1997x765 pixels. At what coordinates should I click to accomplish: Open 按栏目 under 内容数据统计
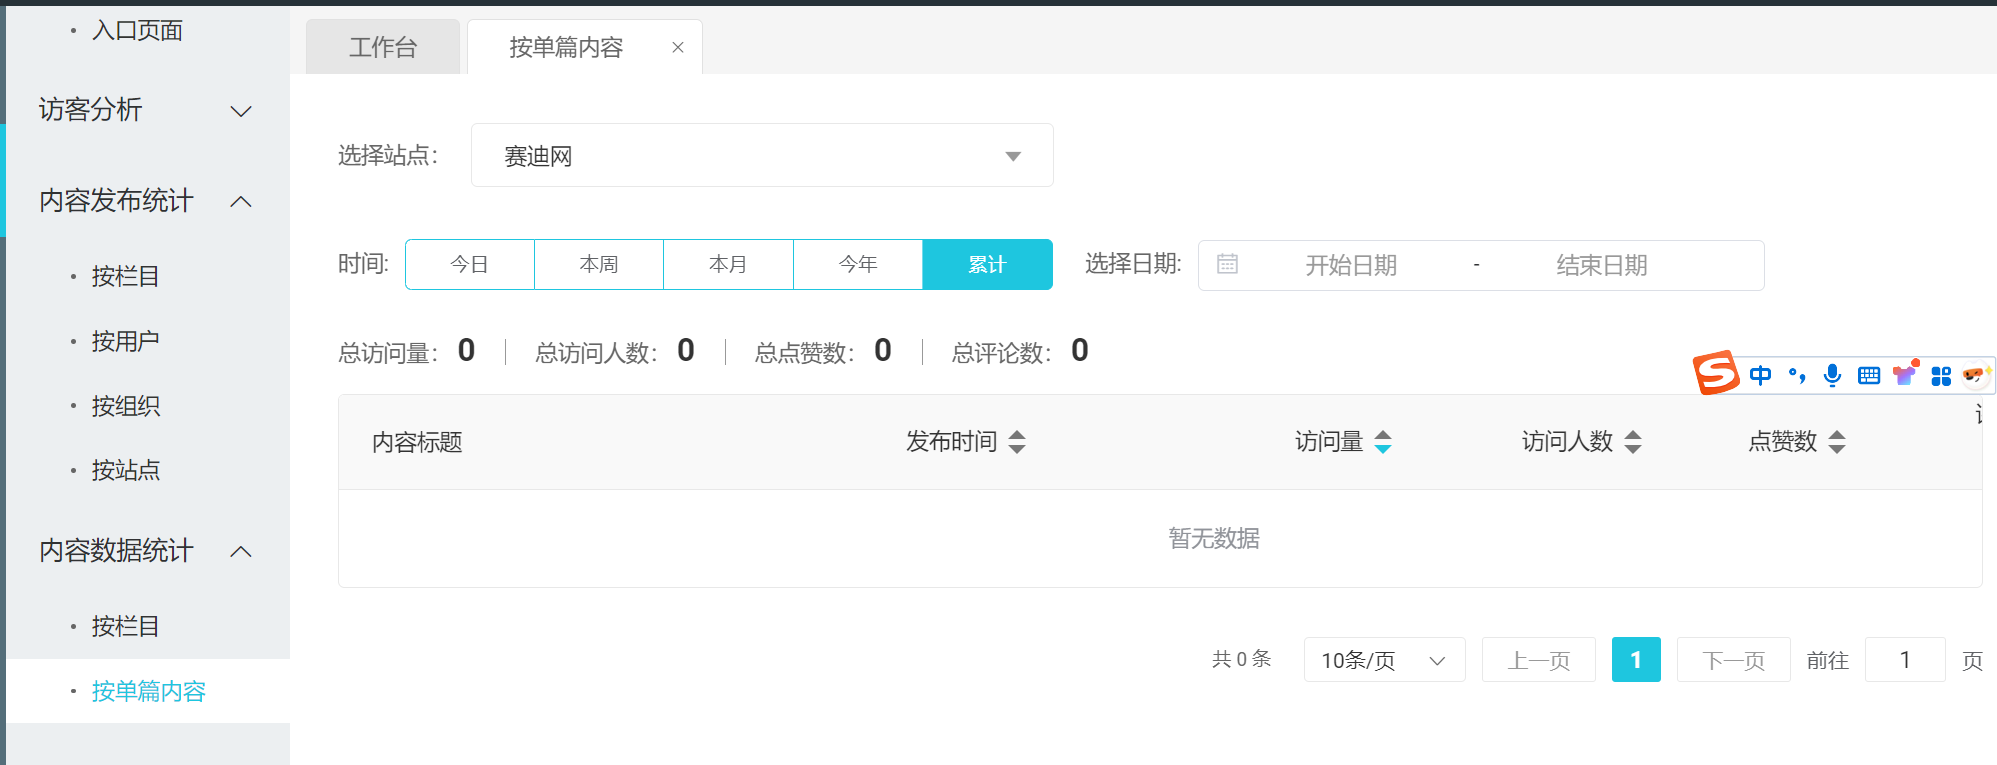pyautogui.click(x=126, y=626)
